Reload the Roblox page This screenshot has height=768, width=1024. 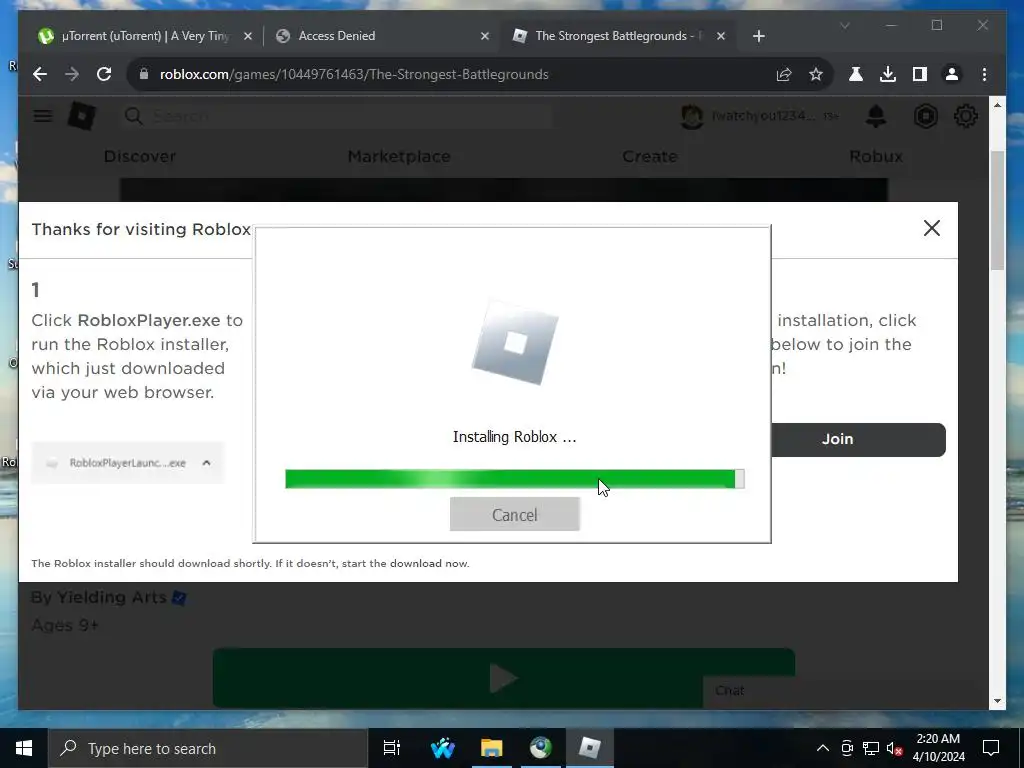coord(104,74)
